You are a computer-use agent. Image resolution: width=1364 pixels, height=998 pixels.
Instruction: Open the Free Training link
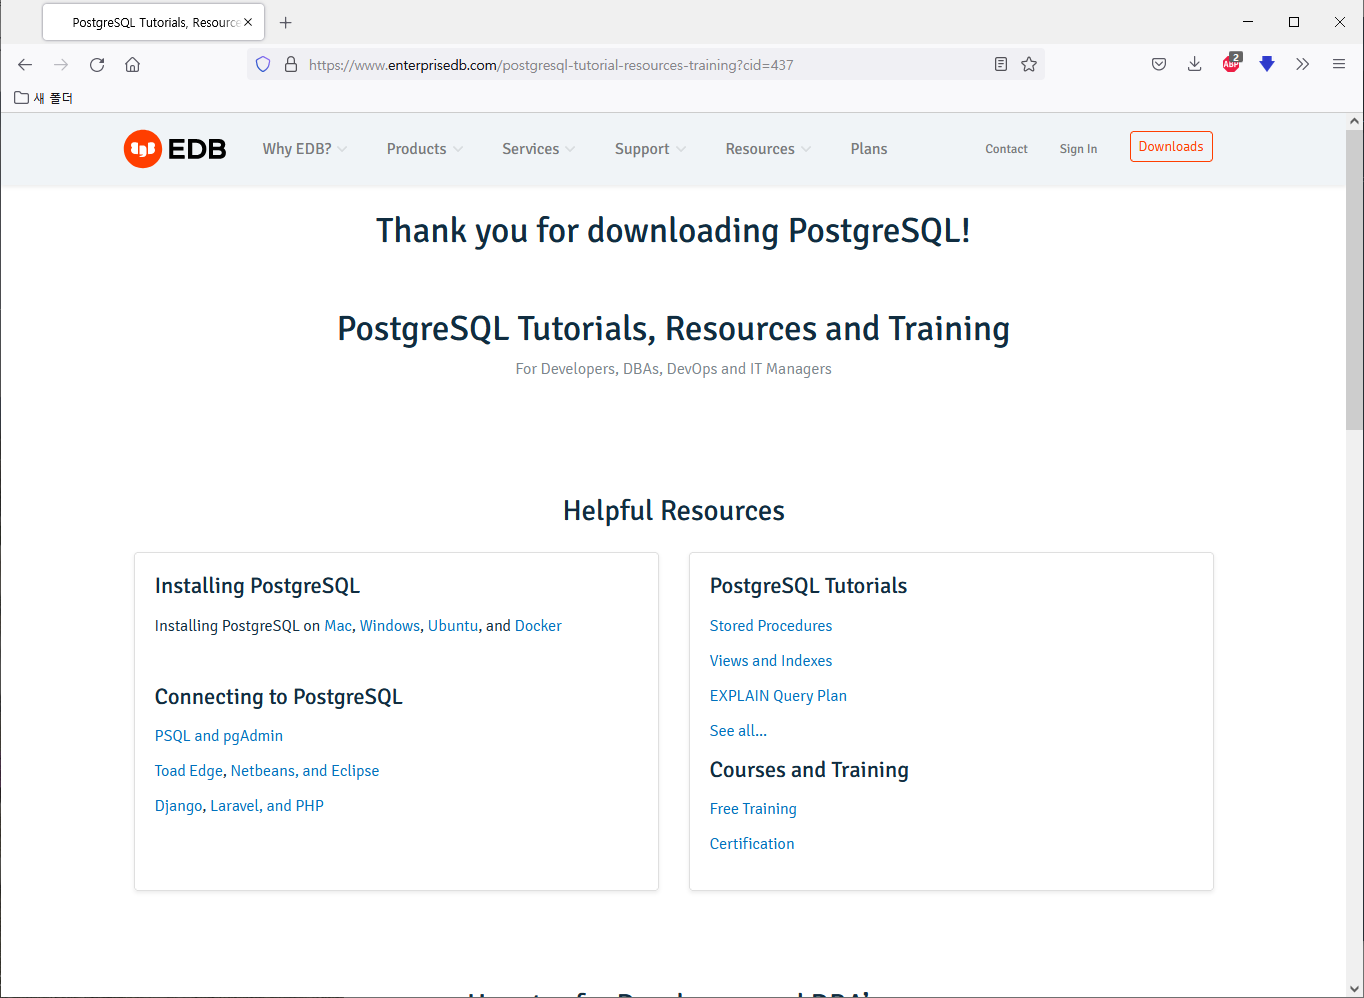(753, 809)
